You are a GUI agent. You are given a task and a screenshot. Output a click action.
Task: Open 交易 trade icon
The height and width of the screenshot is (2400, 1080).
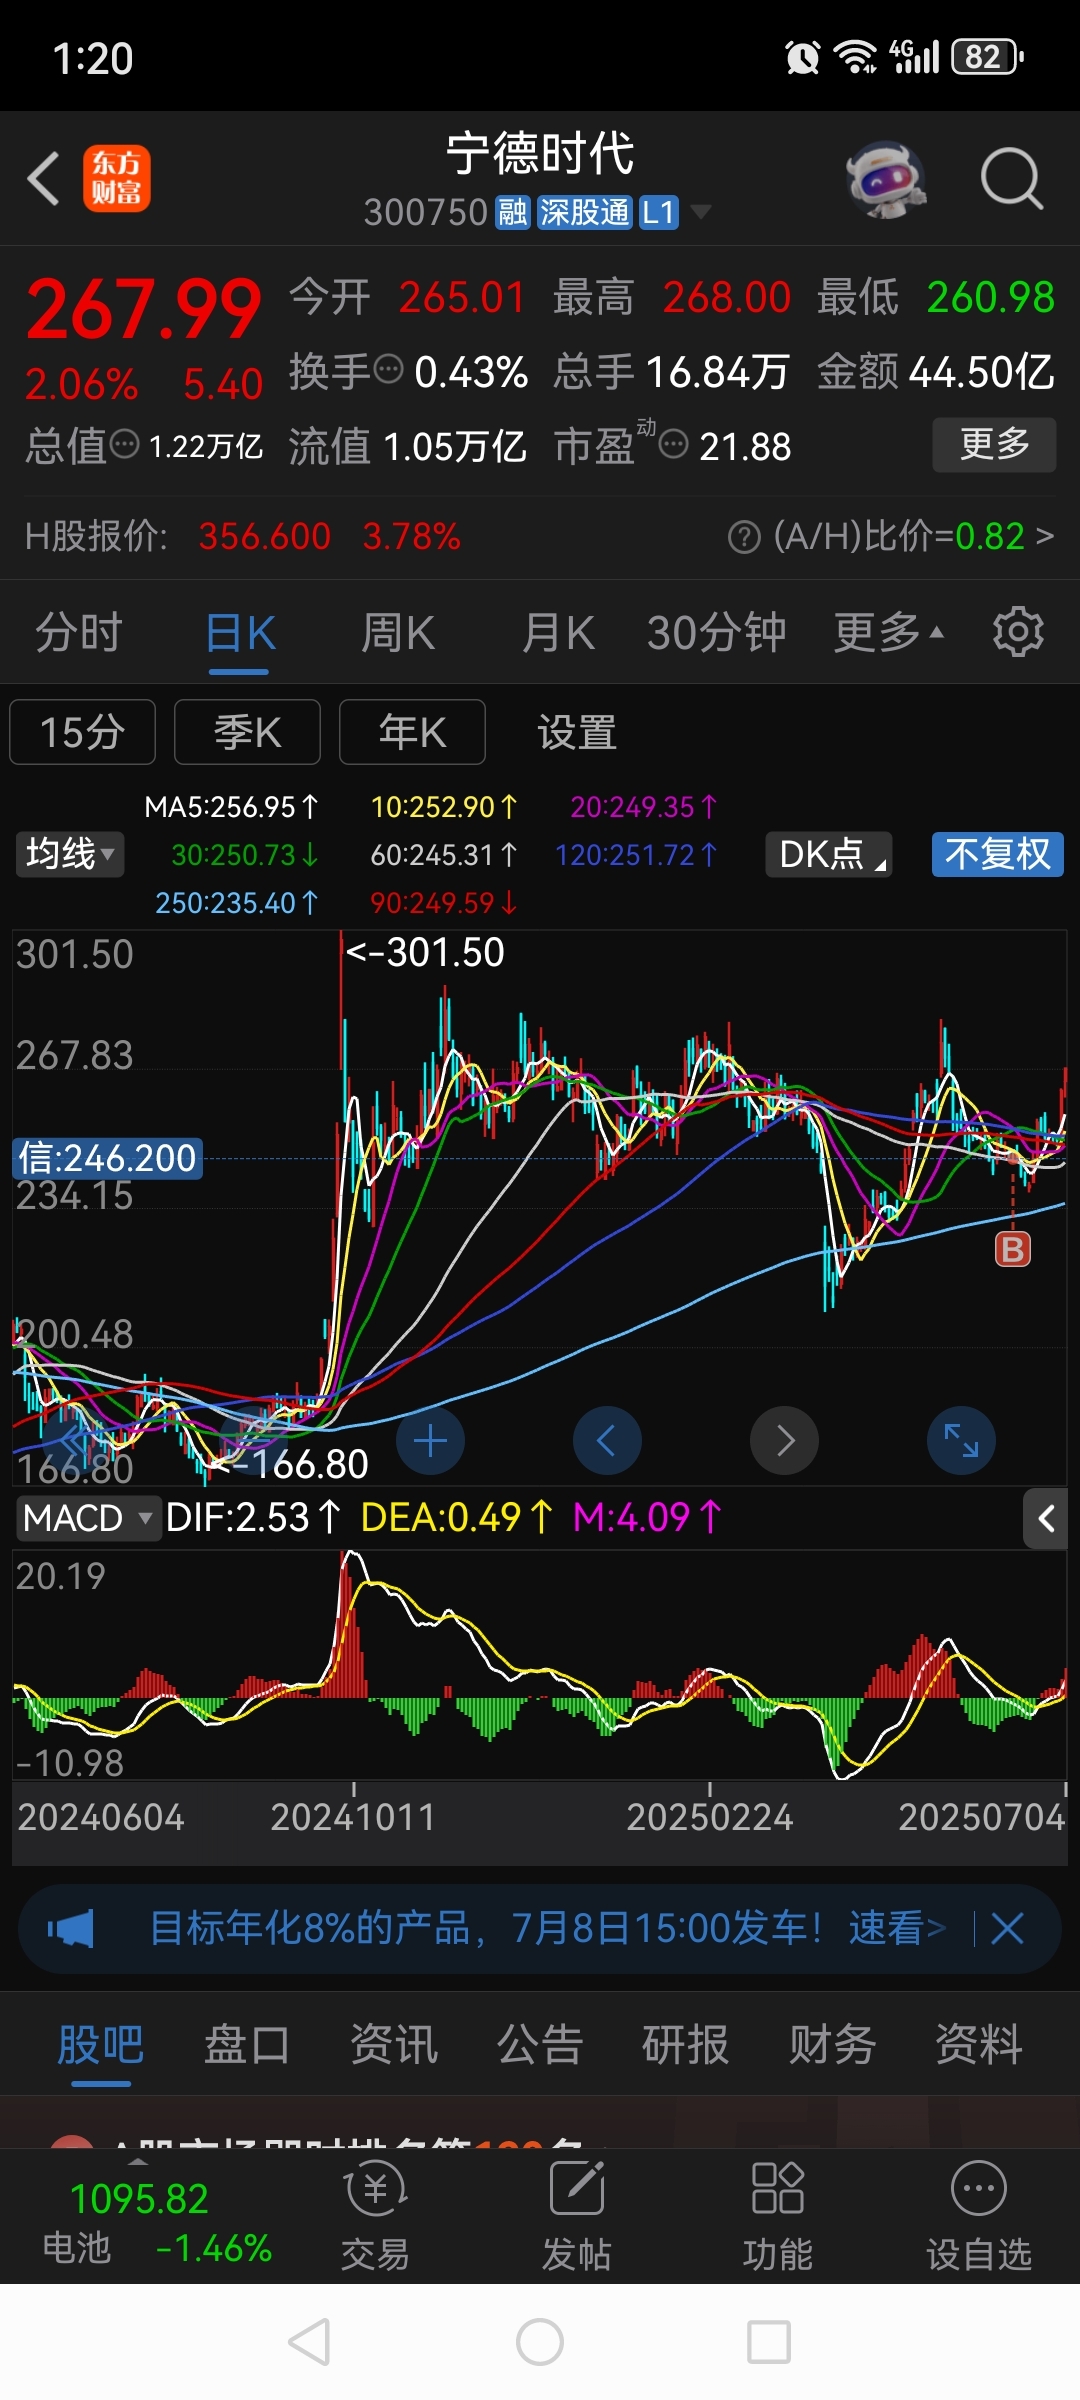point(375,2215)
